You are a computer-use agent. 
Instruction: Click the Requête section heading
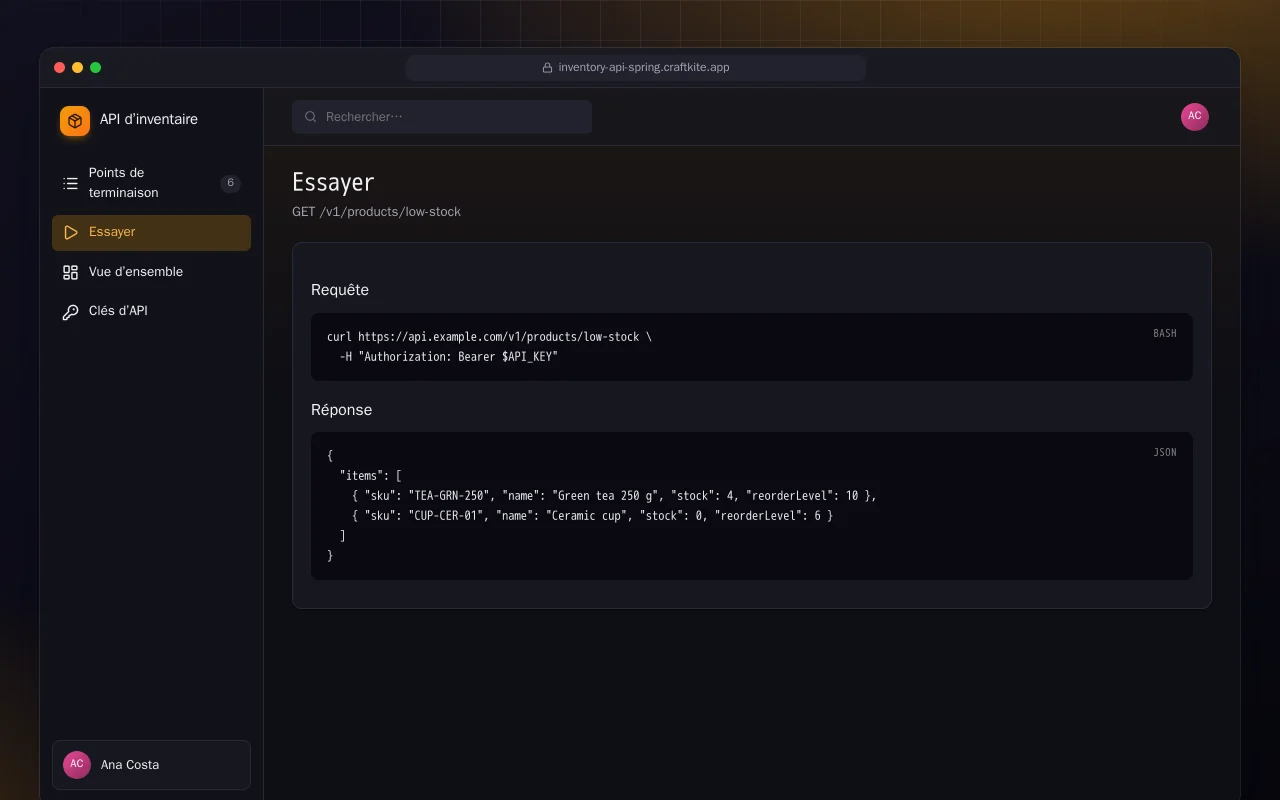340,290
